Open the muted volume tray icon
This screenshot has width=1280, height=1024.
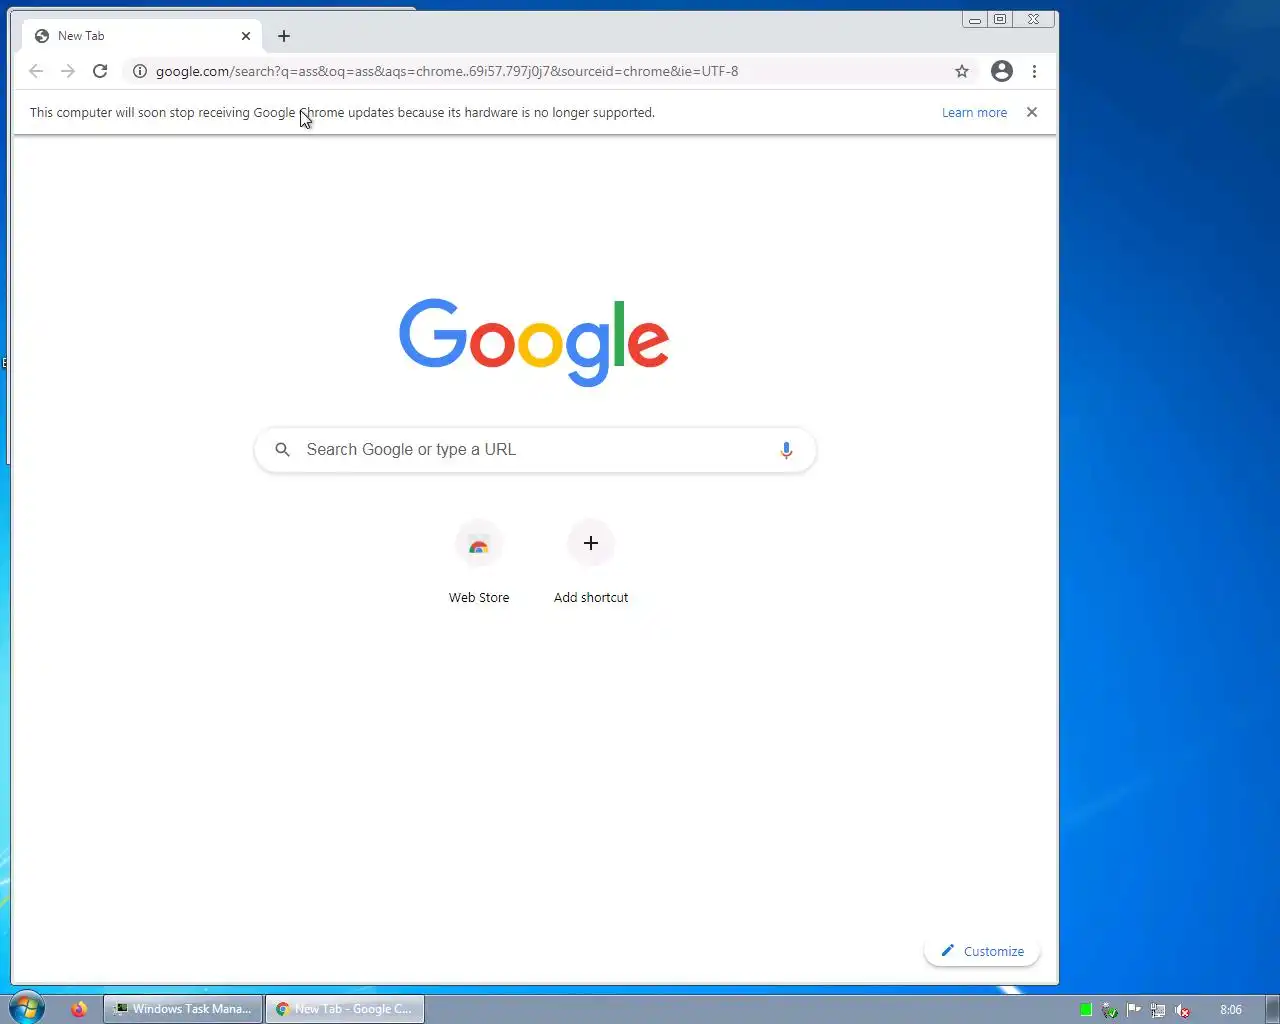pyautogui.click(x=1182, y=1010)
